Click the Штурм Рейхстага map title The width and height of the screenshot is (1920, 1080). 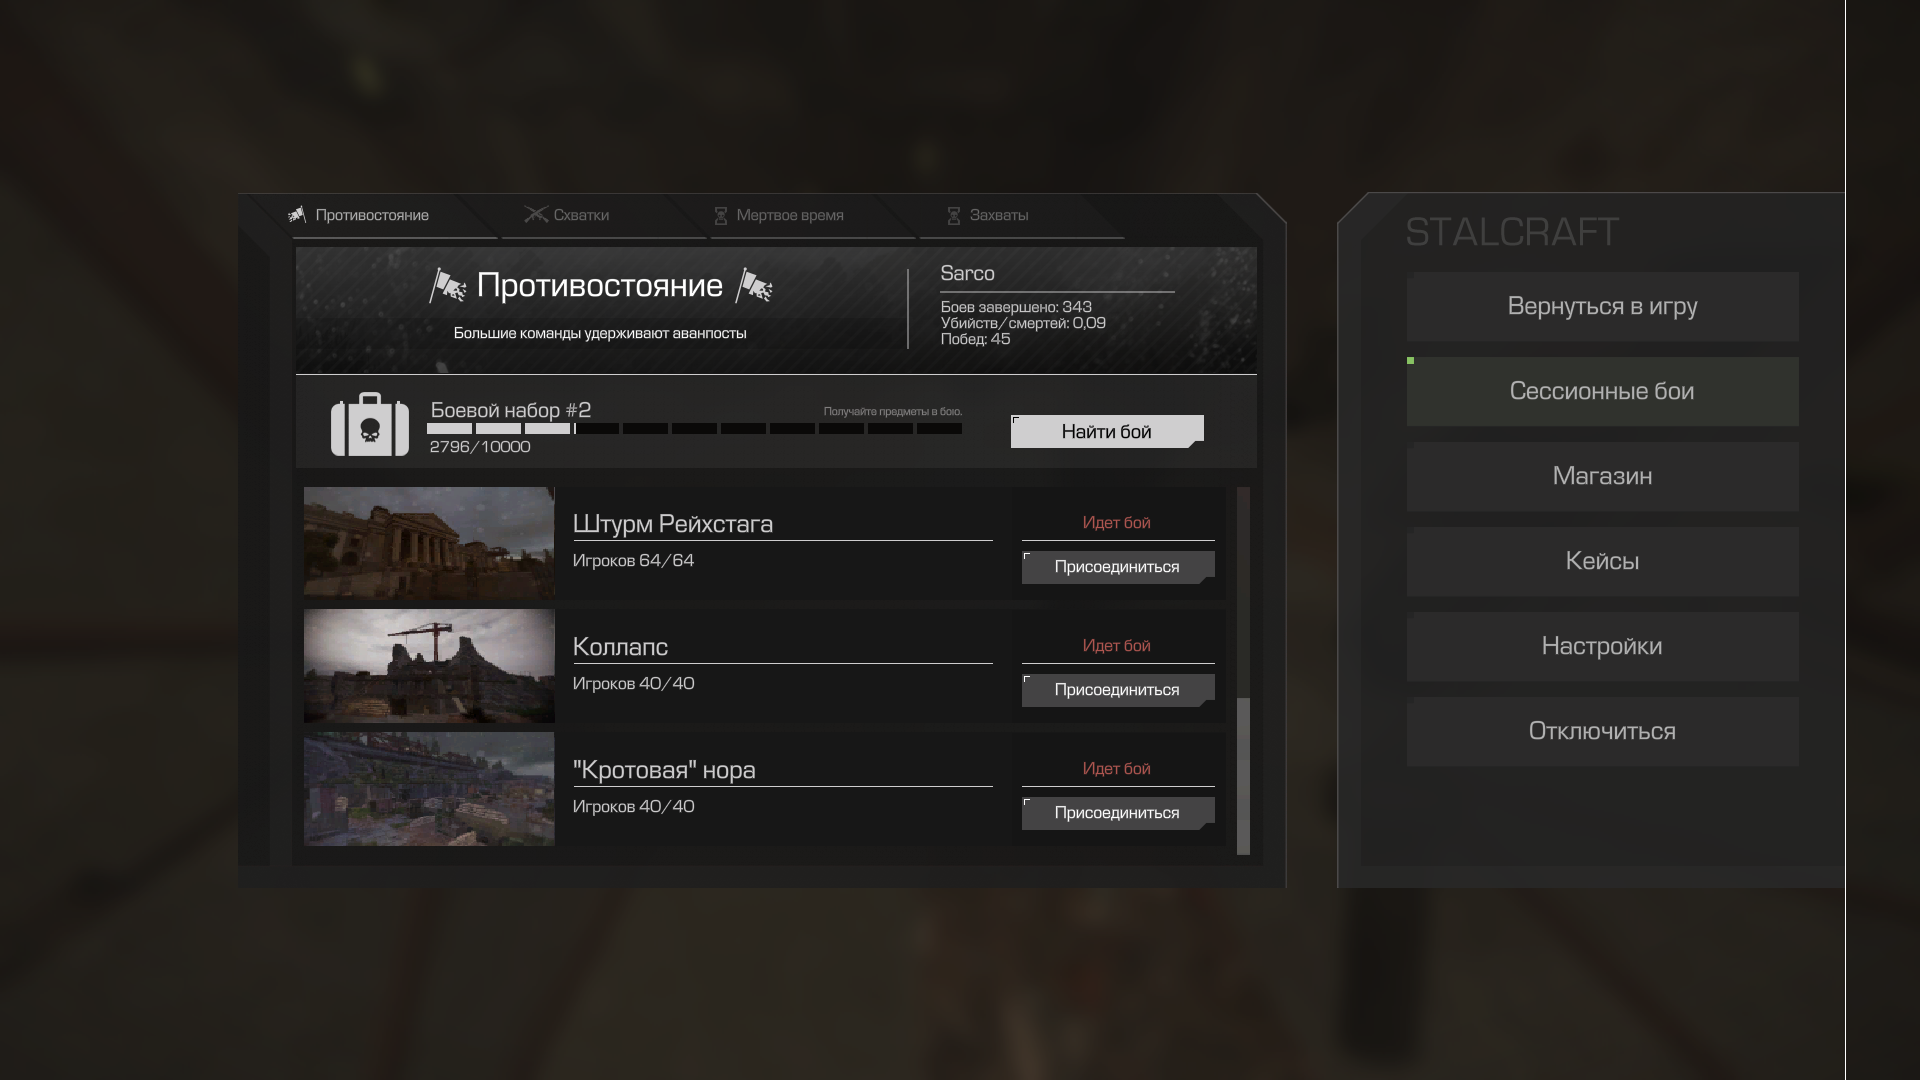673,524
